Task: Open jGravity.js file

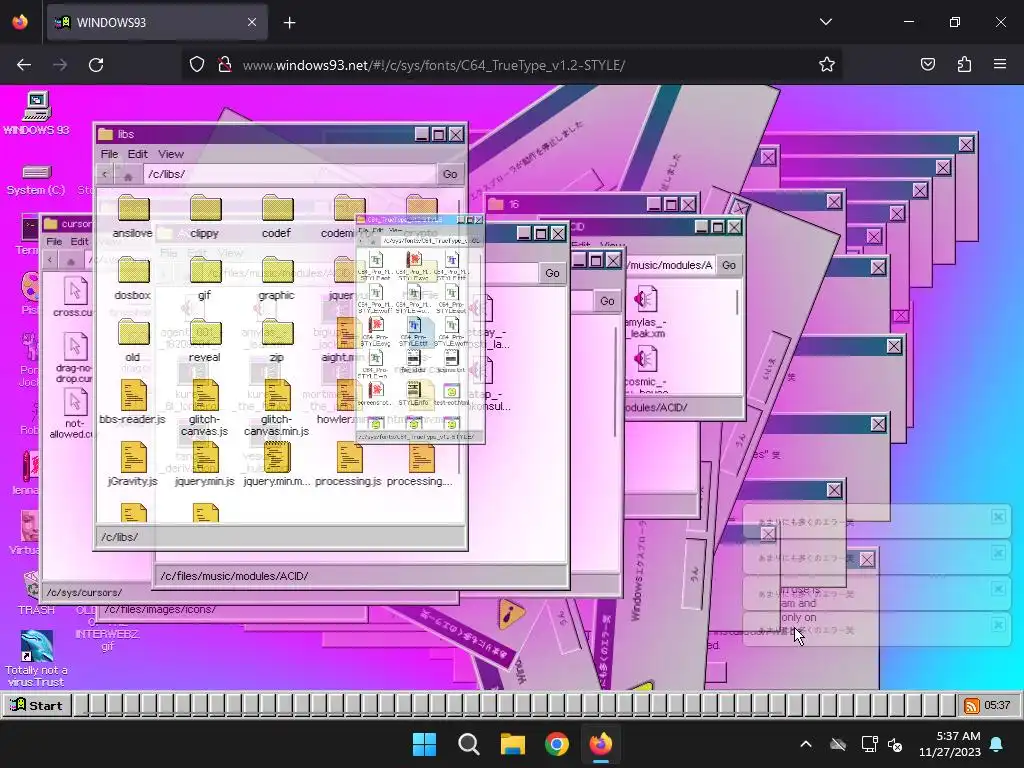Action: [x=133, y=465]
